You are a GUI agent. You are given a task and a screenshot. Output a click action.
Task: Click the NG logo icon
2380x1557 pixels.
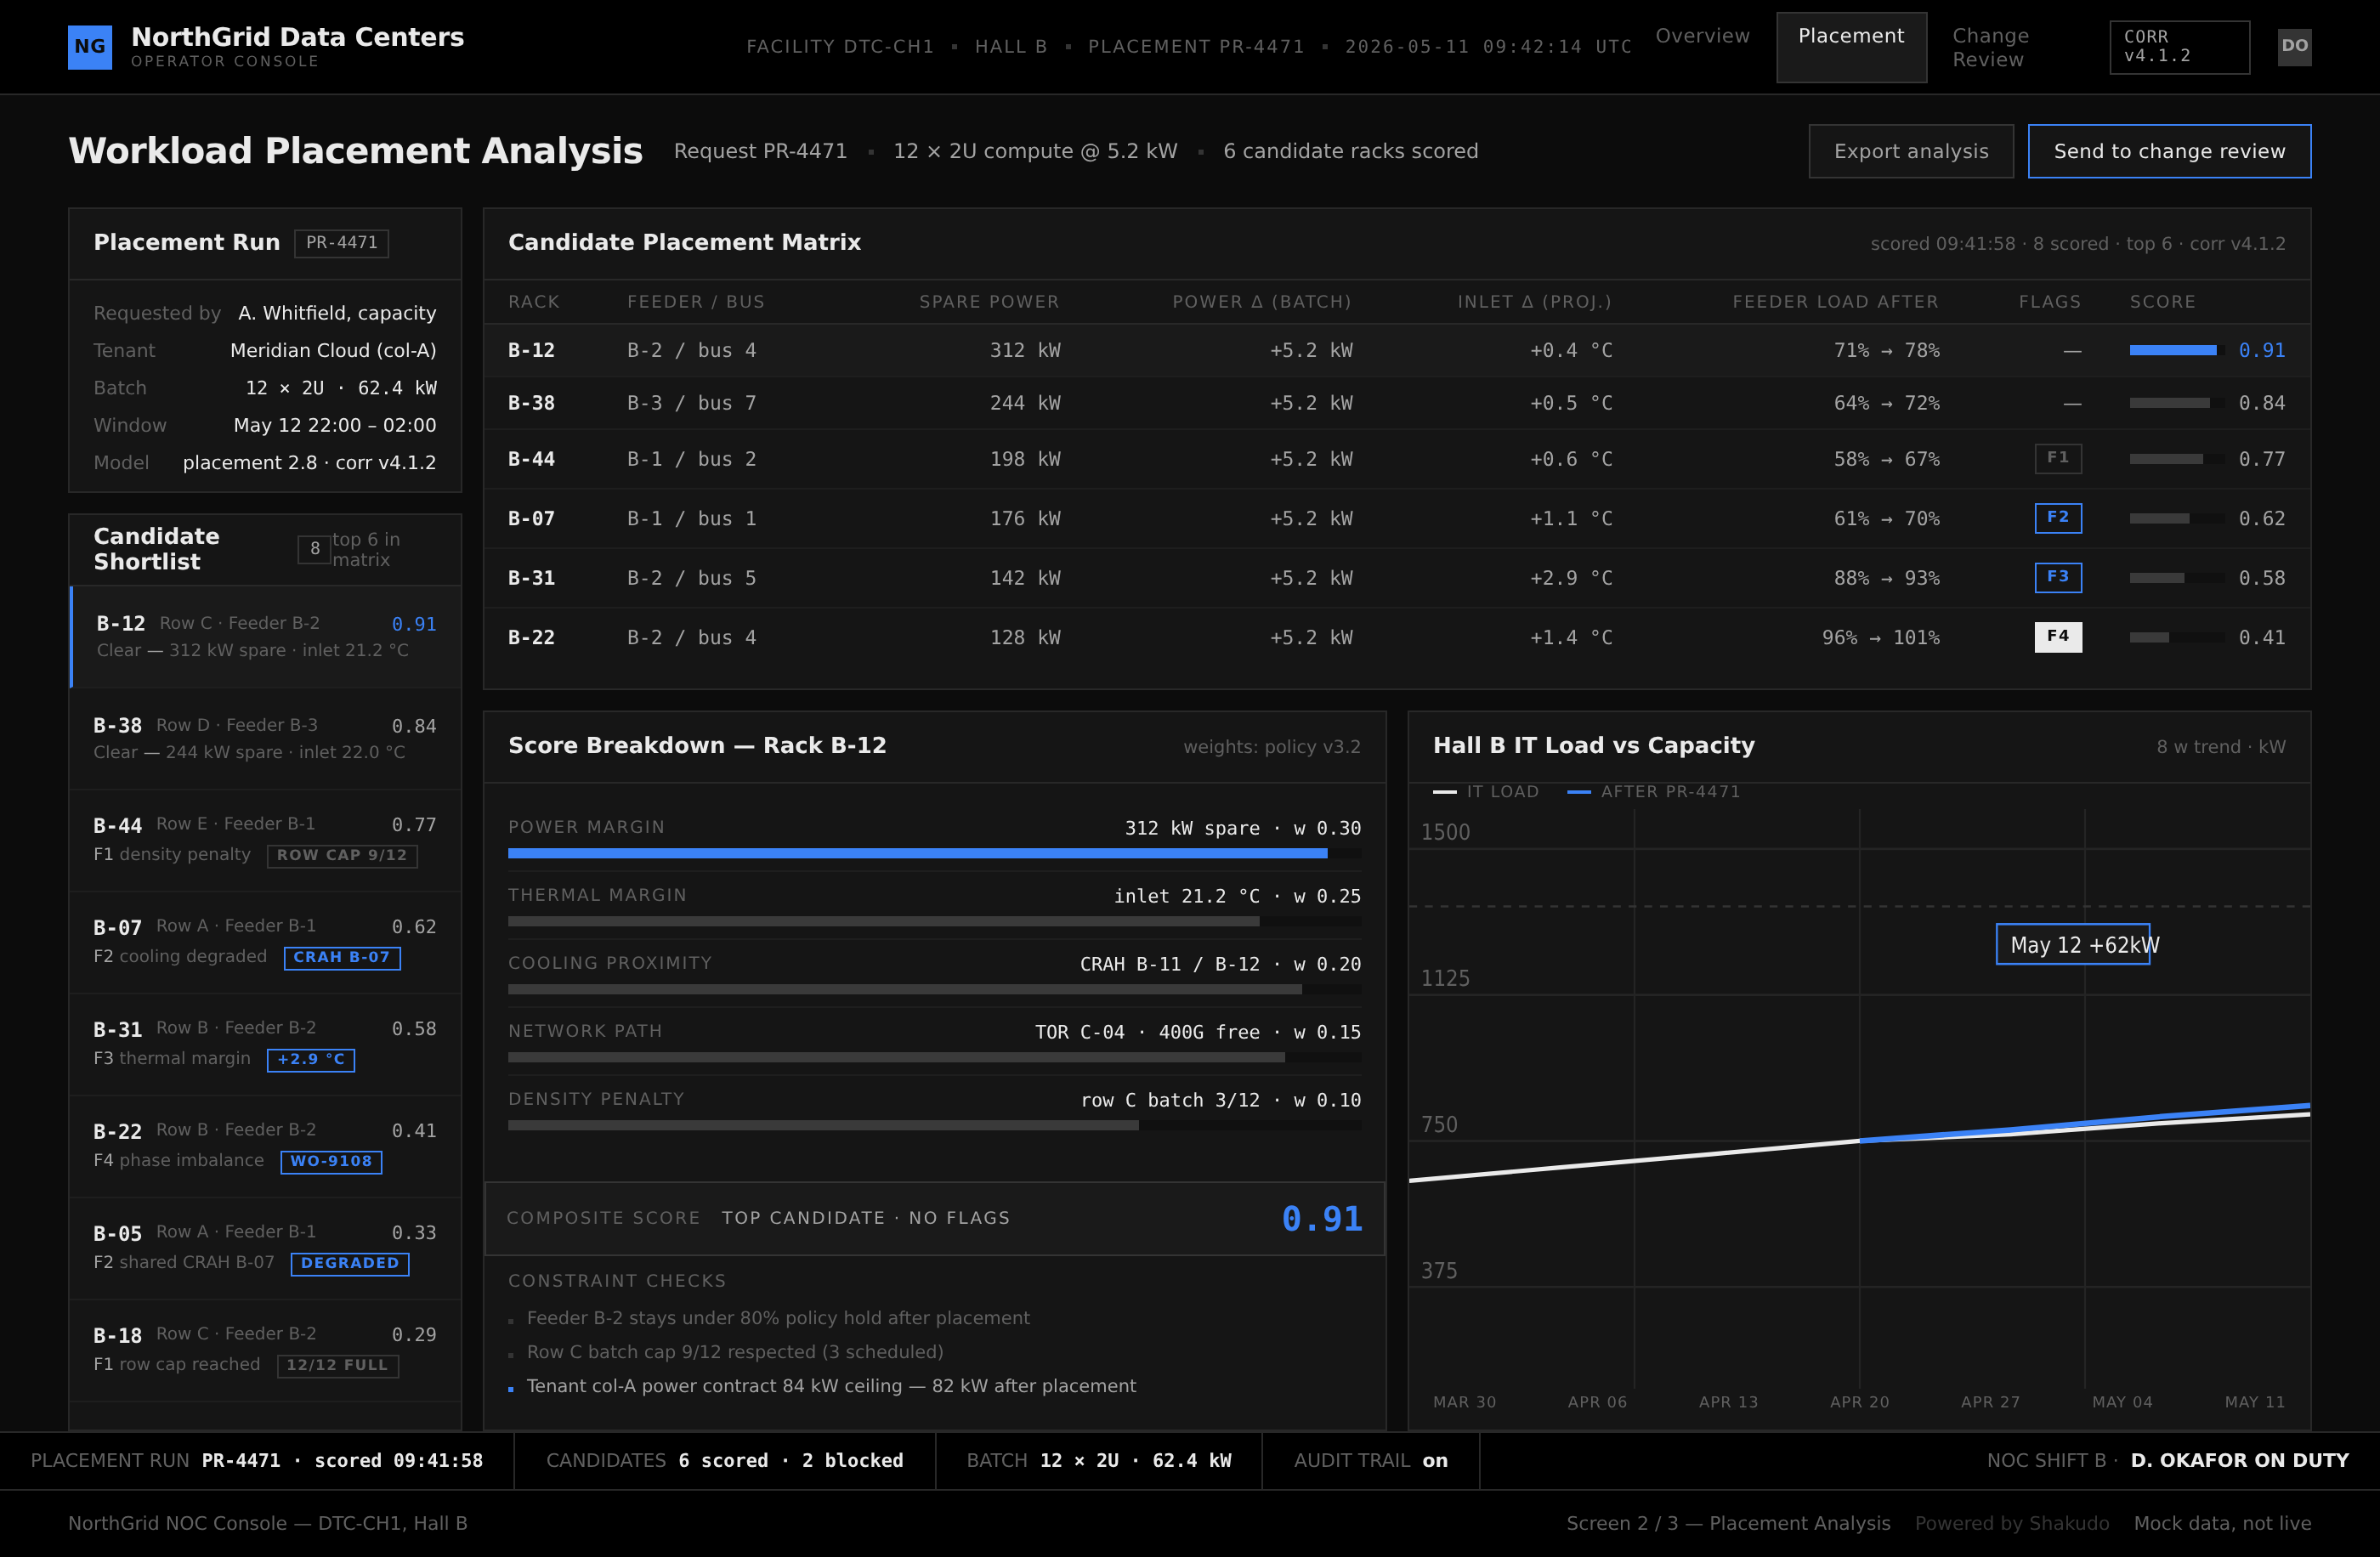(x=90, y=47)
